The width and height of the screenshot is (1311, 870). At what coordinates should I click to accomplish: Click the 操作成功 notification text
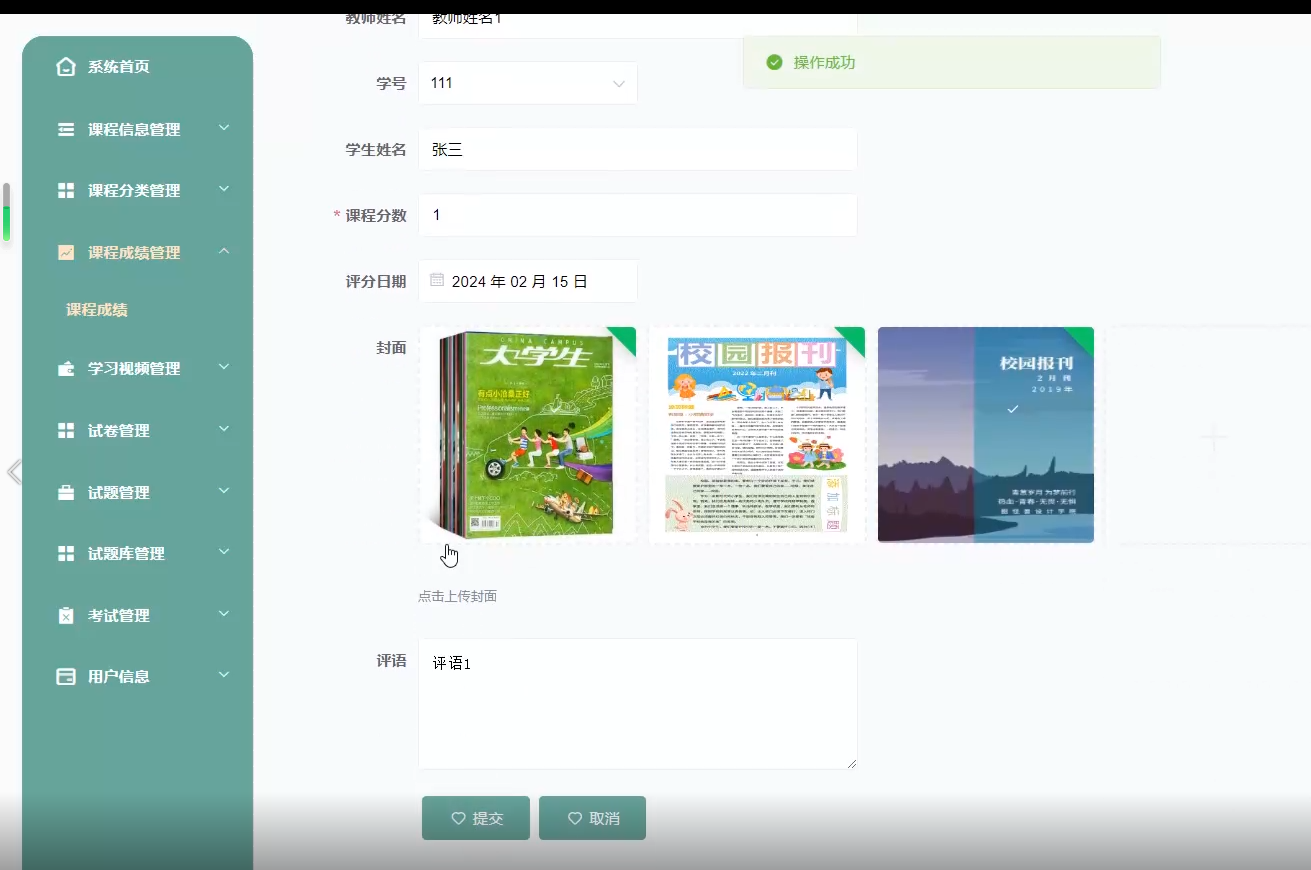pos(825,63)
